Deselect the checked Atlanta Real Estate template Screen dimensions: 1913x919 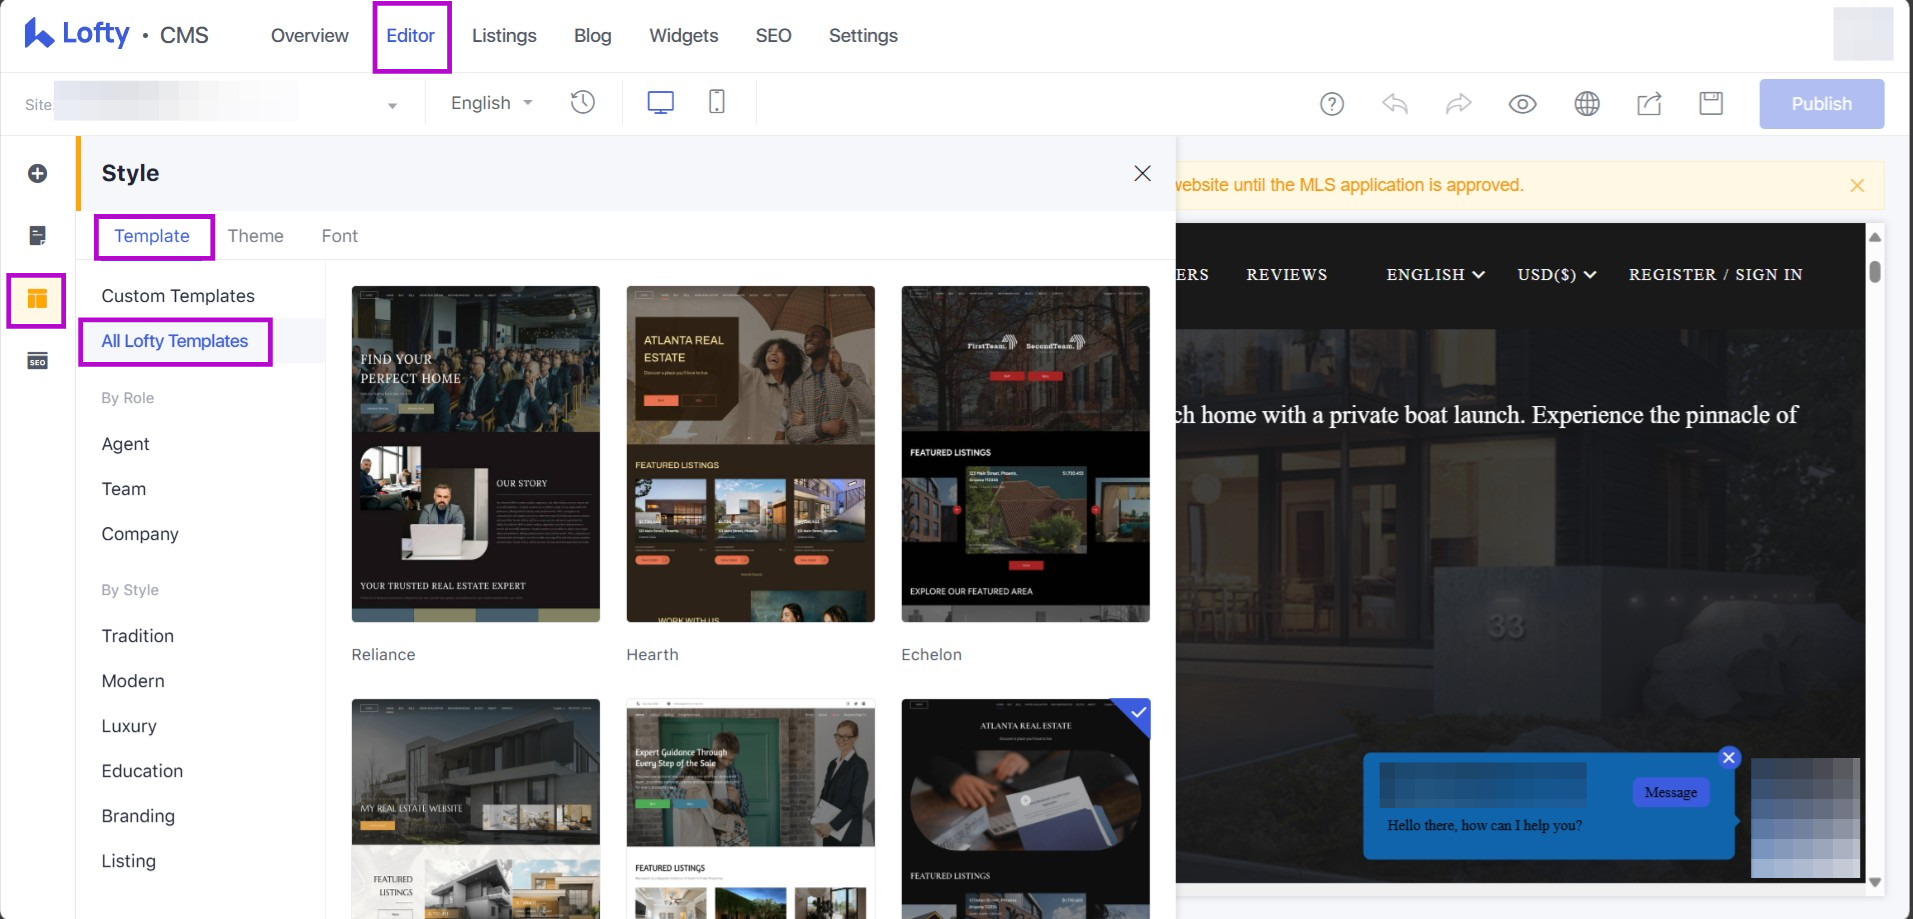(x=1137, y=714)
